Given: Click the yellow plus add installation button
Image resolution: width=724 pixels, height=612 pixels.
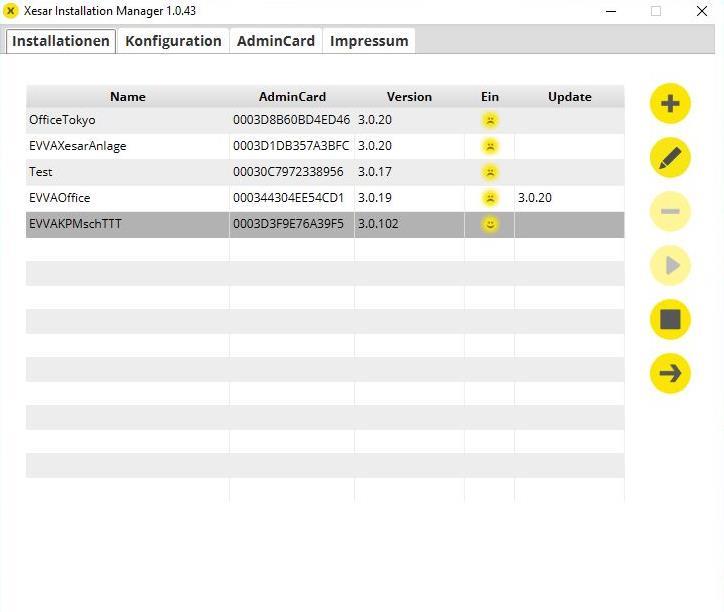Looking at the screenshot, I should click(670, 103).
